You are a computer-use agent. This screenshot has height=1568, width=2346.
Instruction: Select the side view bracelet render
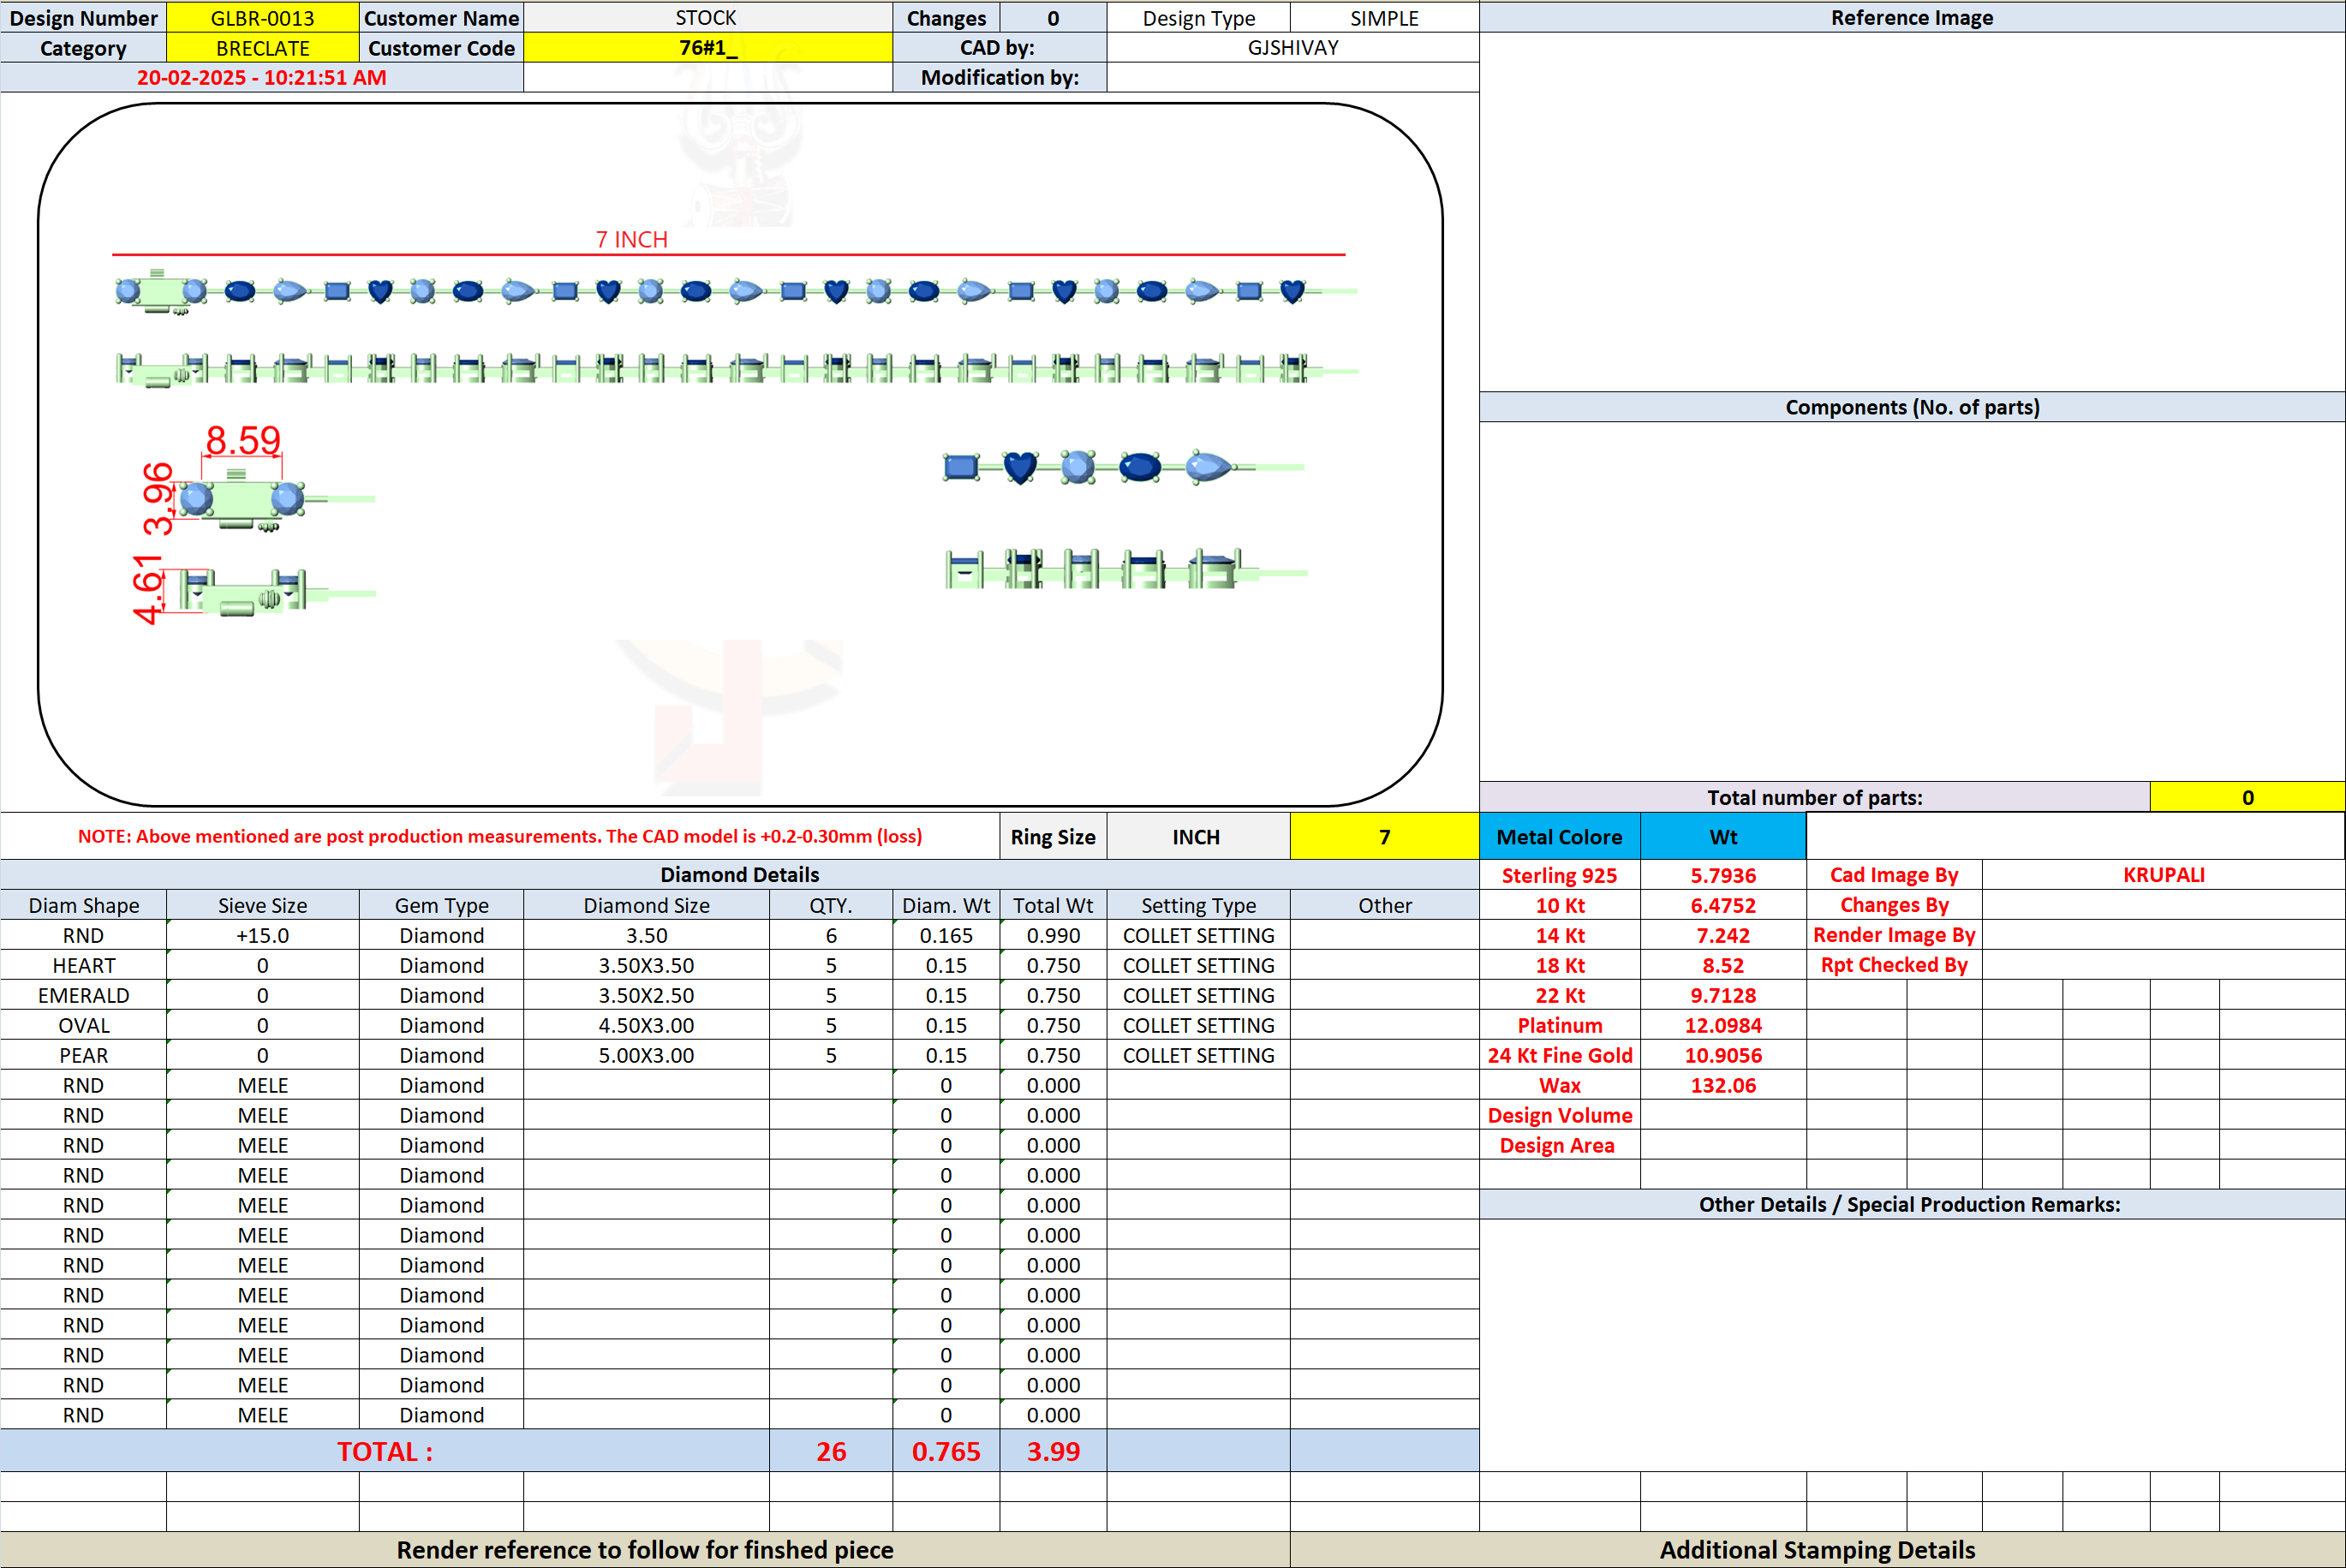(x=735, y=369)
